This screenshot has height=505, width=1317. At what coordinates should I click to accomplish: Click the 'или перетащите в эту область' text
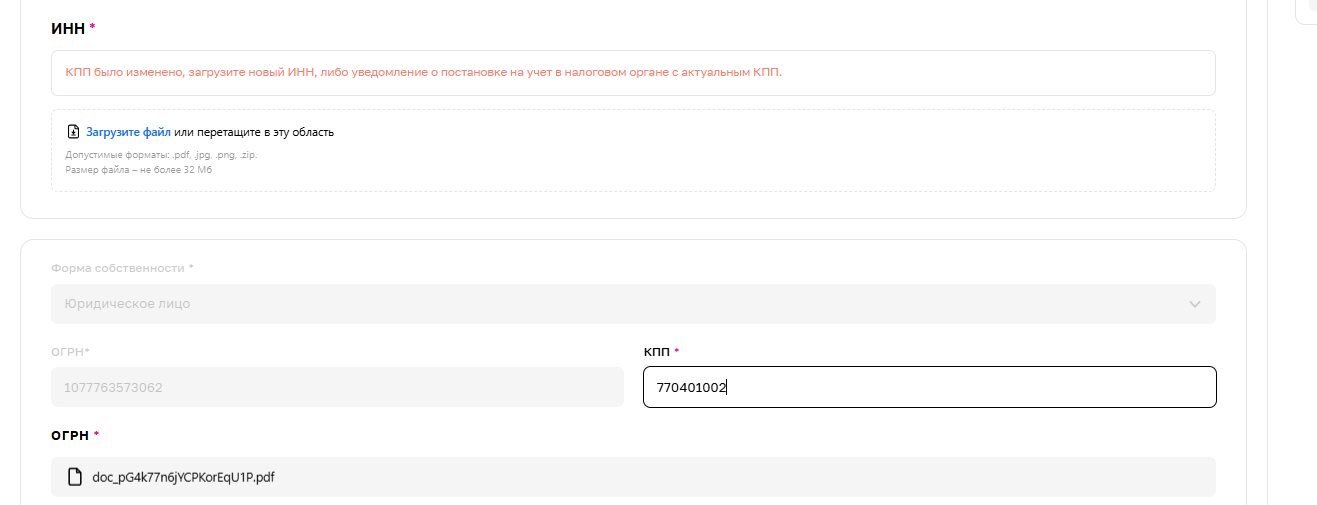254,132
